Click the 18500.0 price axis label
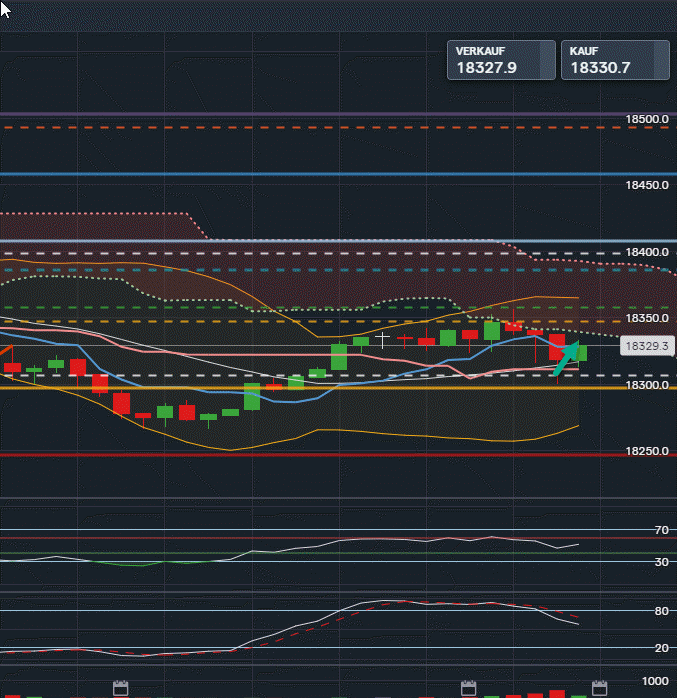 click(x=647, y=119)
